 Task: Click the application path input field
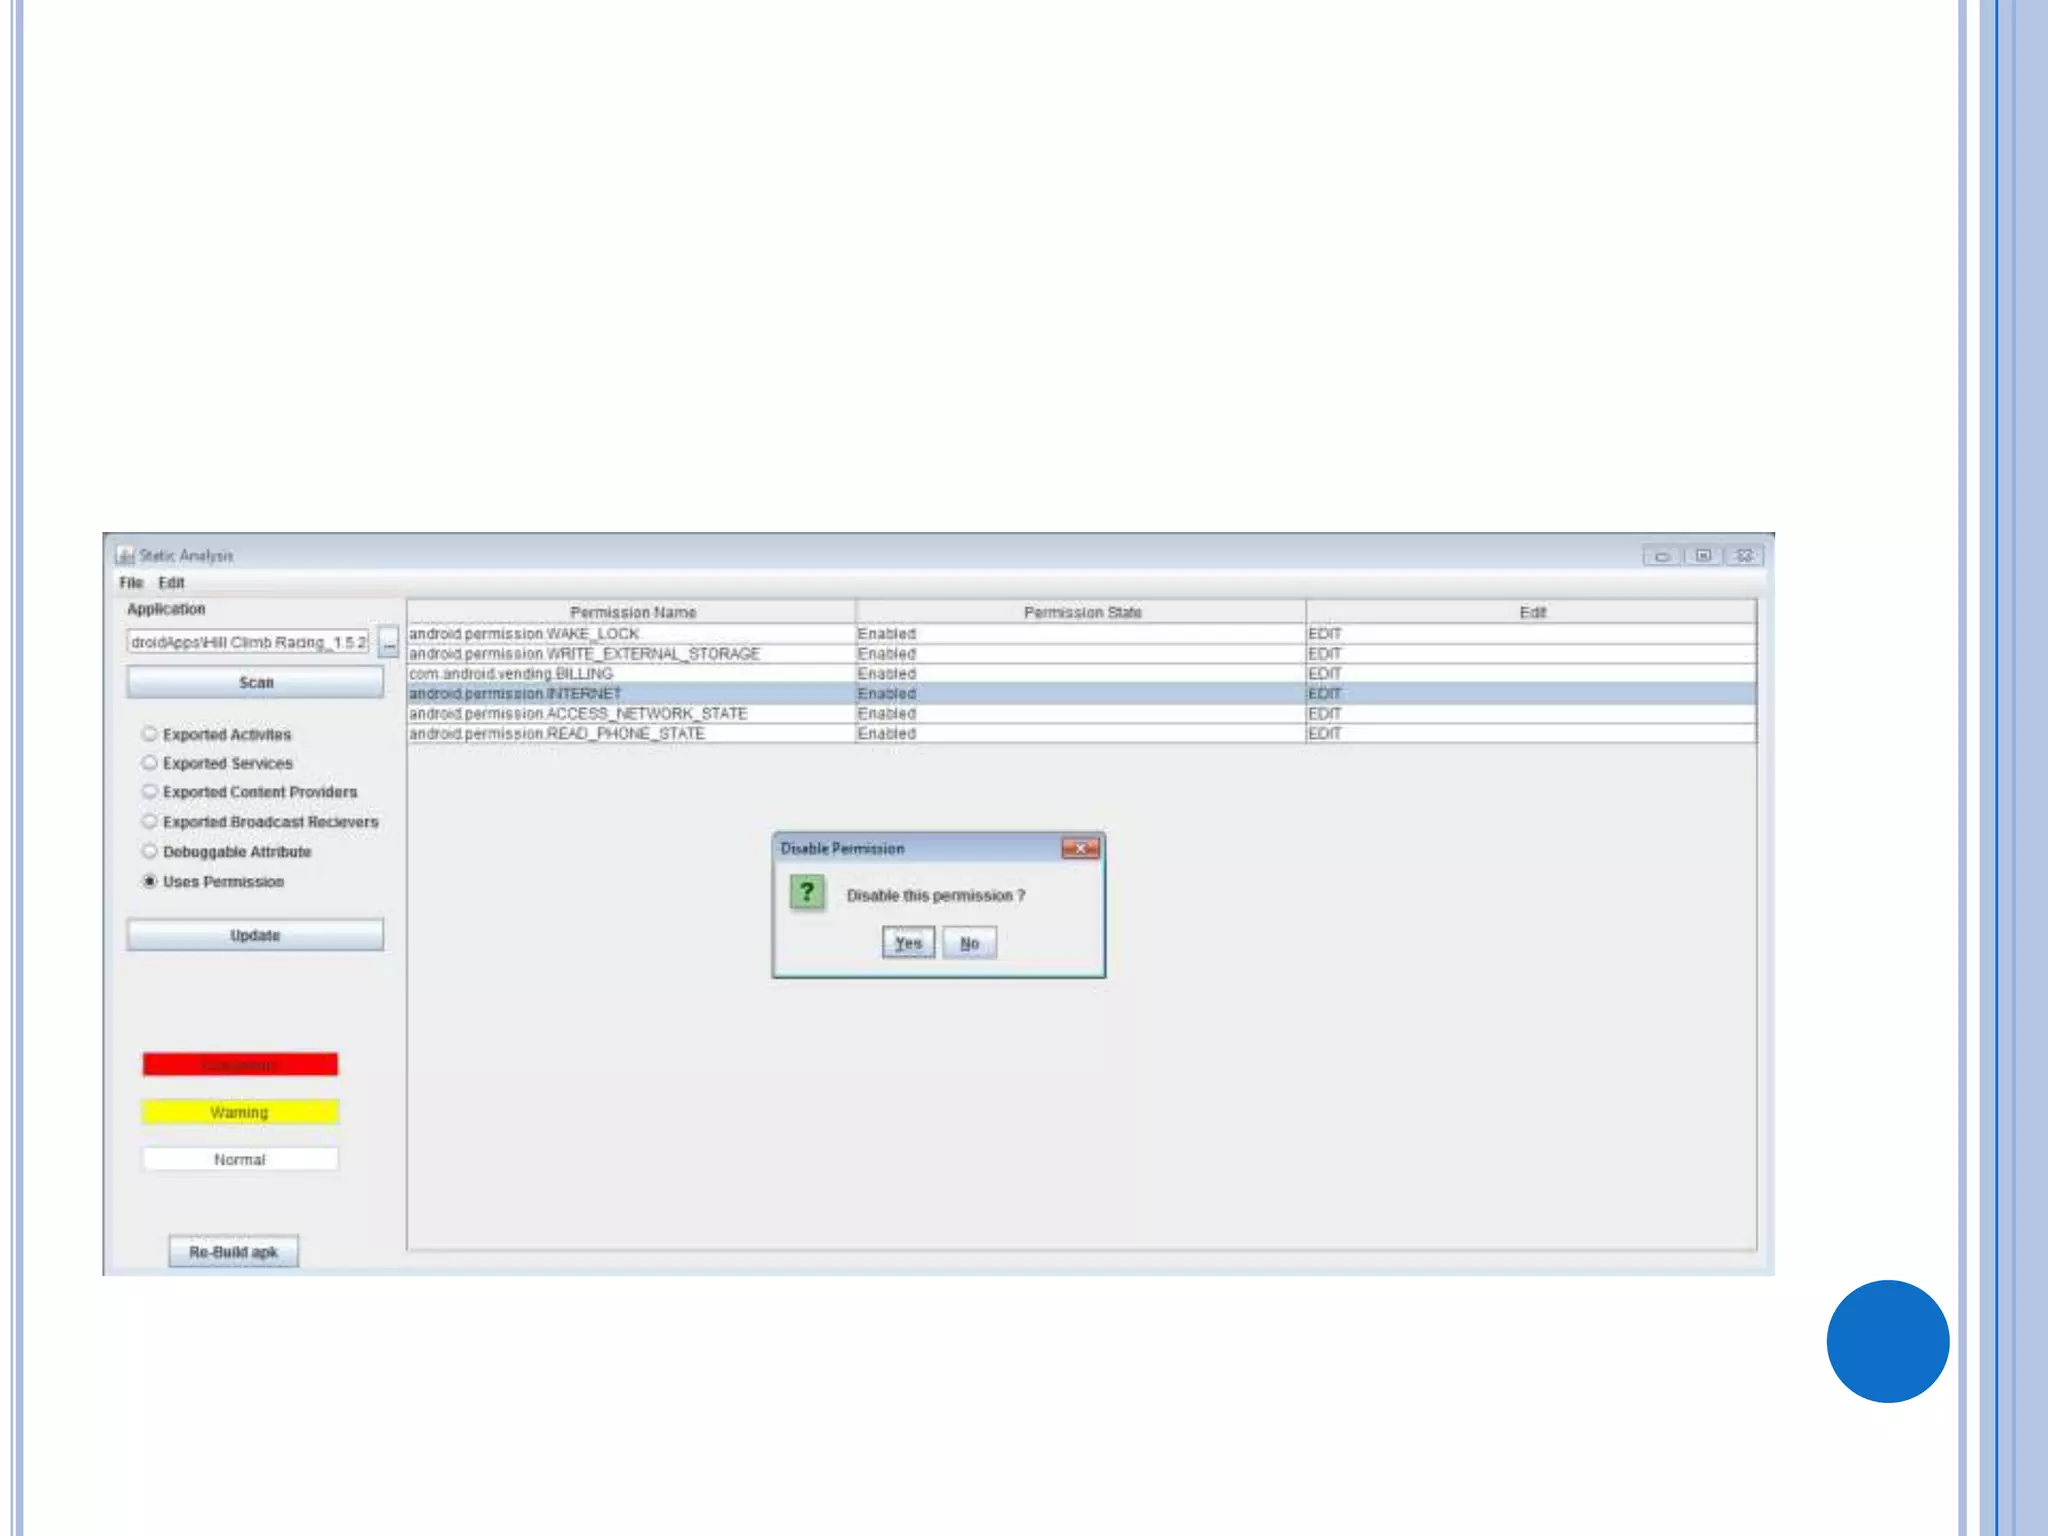point(248,642)
